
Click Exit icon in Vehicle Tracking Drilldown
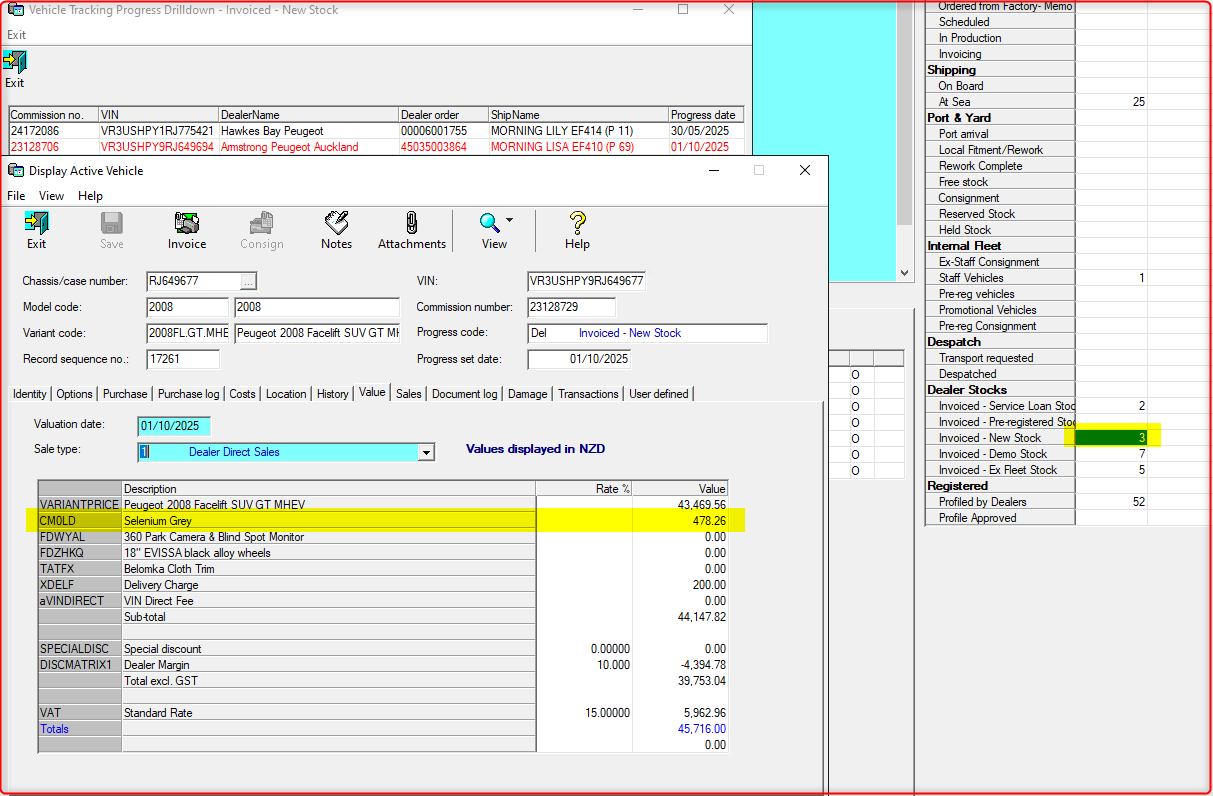tap(14, 63)
